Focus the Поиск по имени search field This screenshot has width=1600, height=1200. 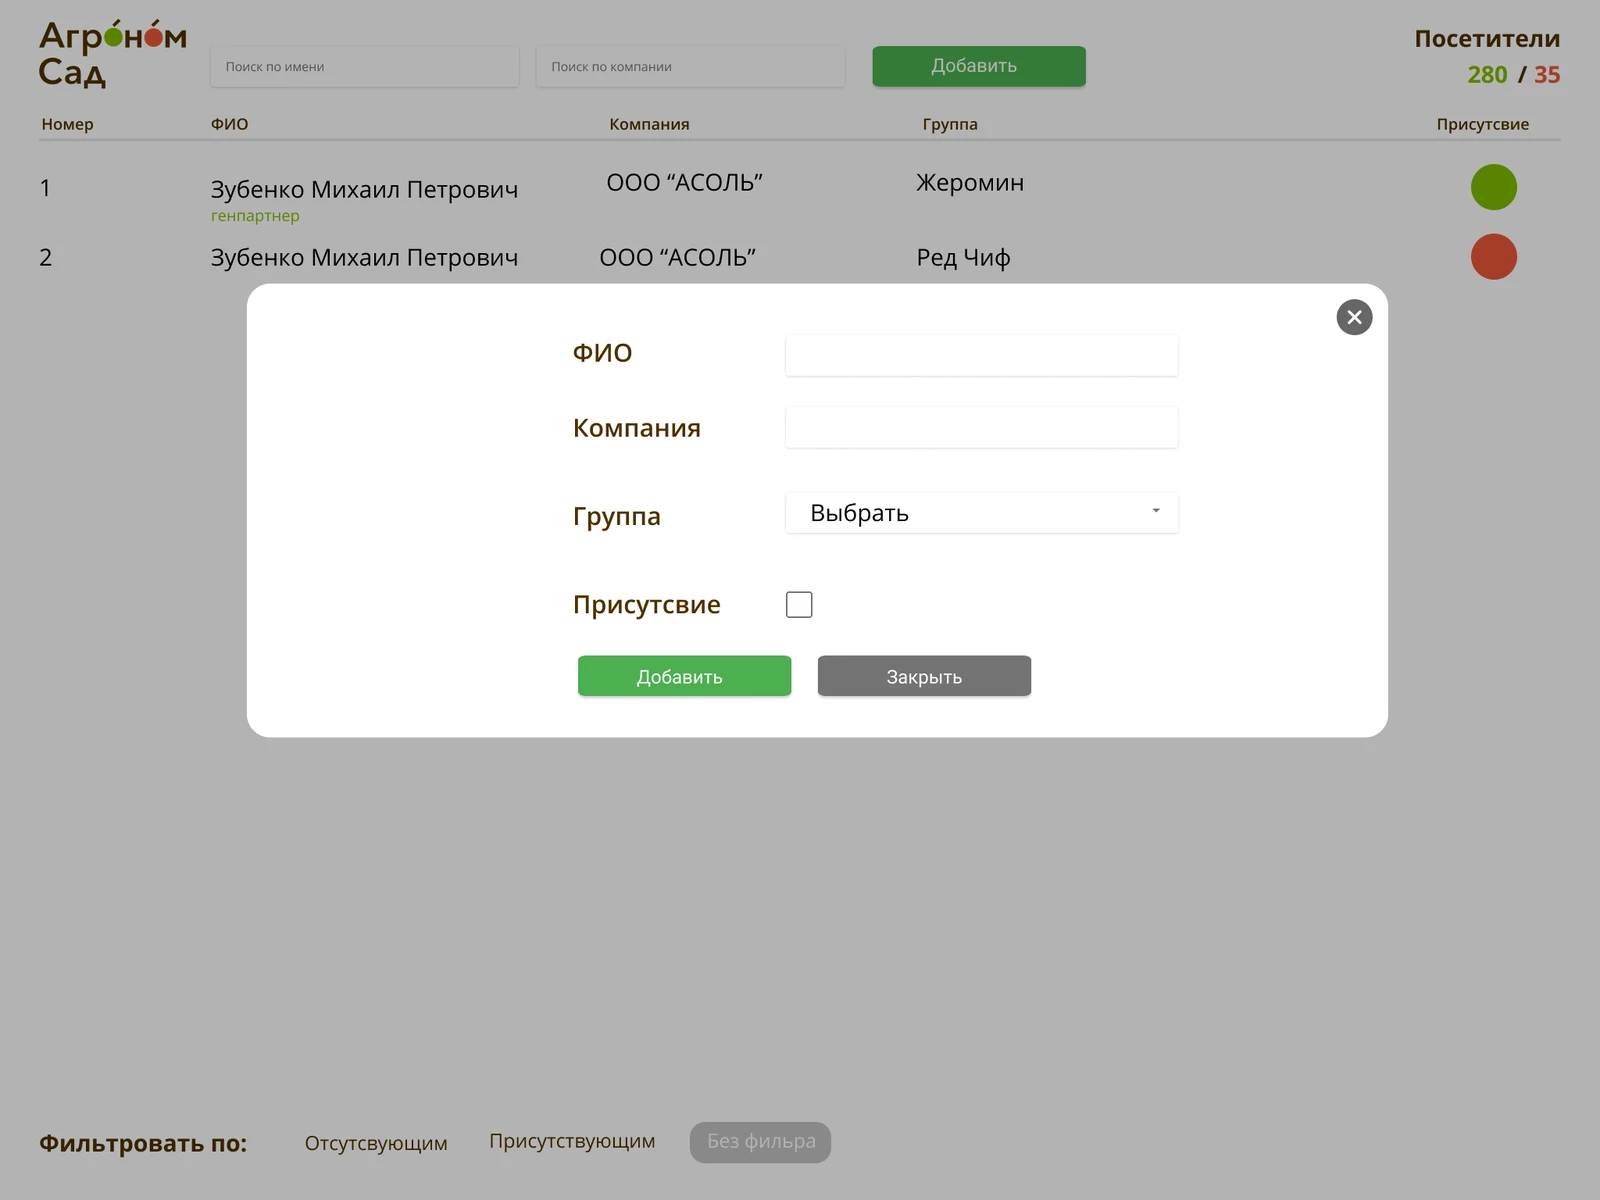(x=364, y=67)
